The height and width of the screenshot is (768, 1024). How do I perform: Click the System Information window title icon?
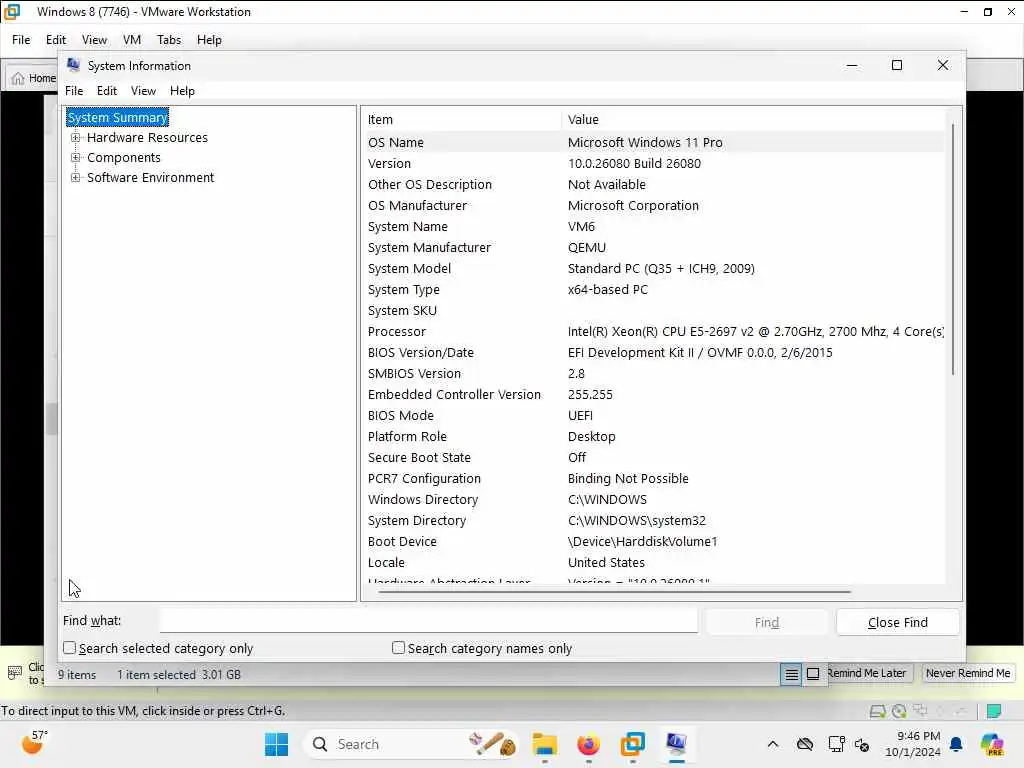point(74,65)
